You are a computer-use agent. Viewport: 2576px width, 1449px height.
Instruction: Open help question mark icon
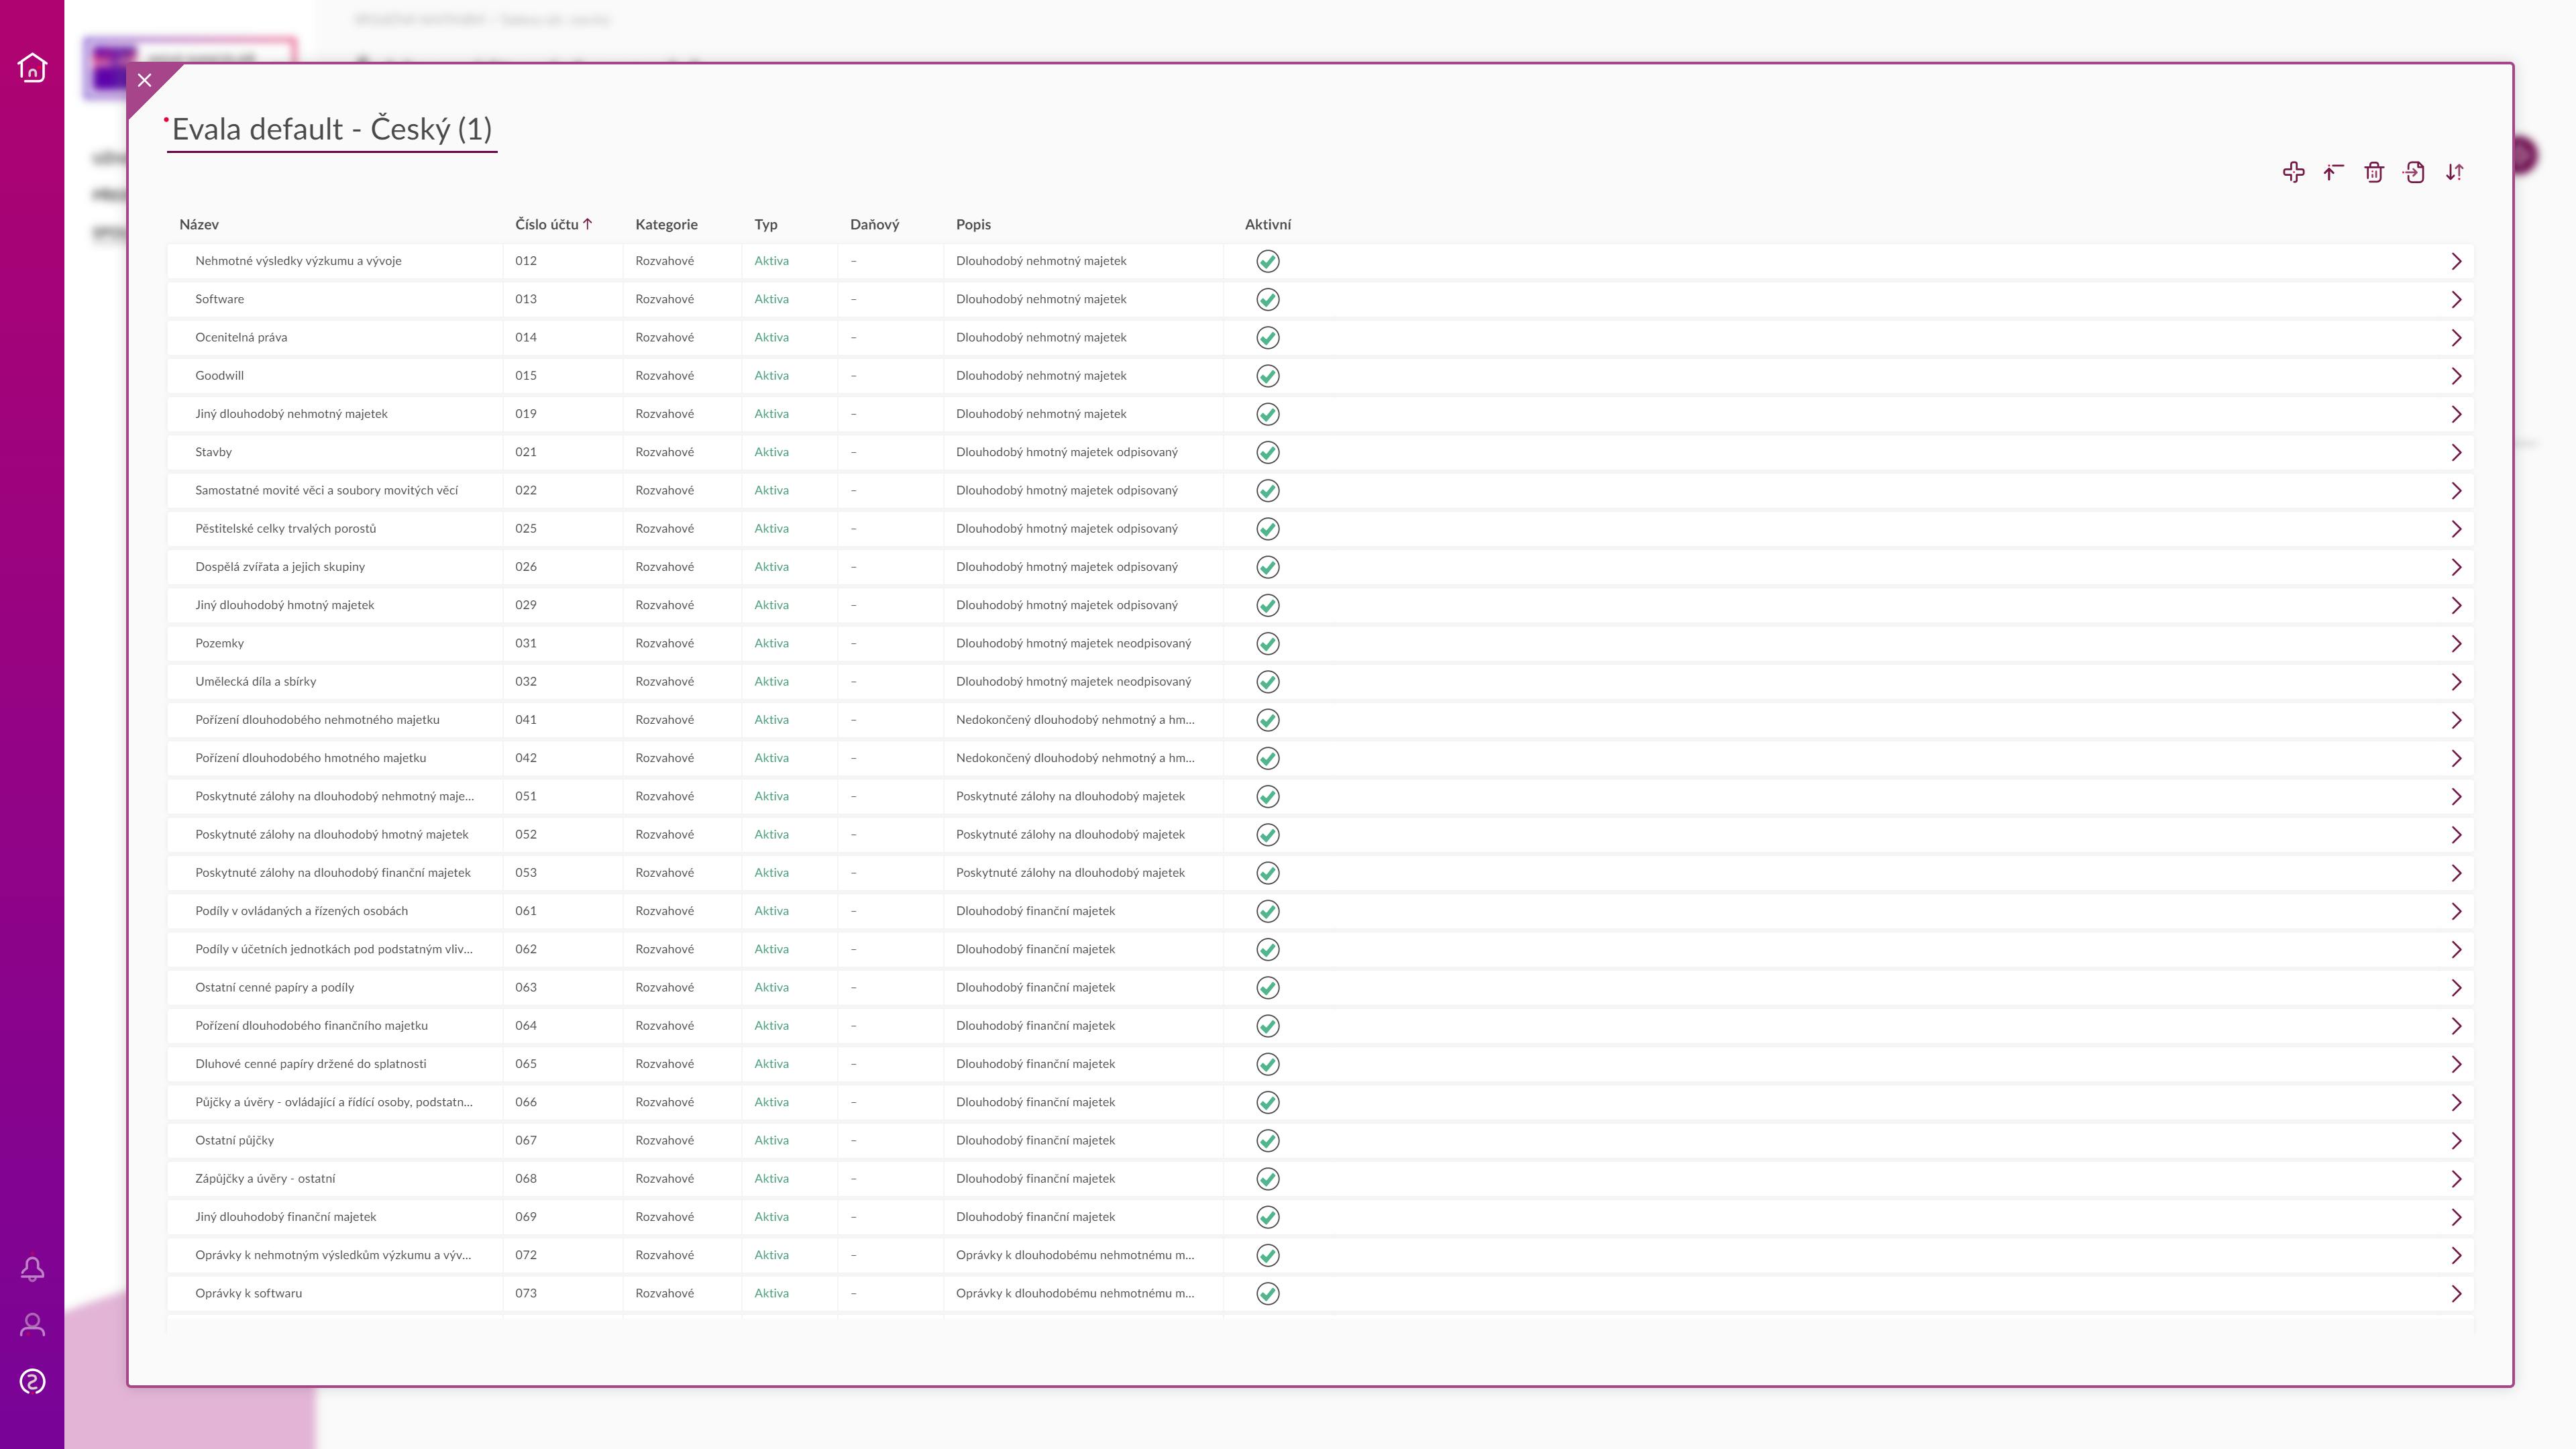32,1382
